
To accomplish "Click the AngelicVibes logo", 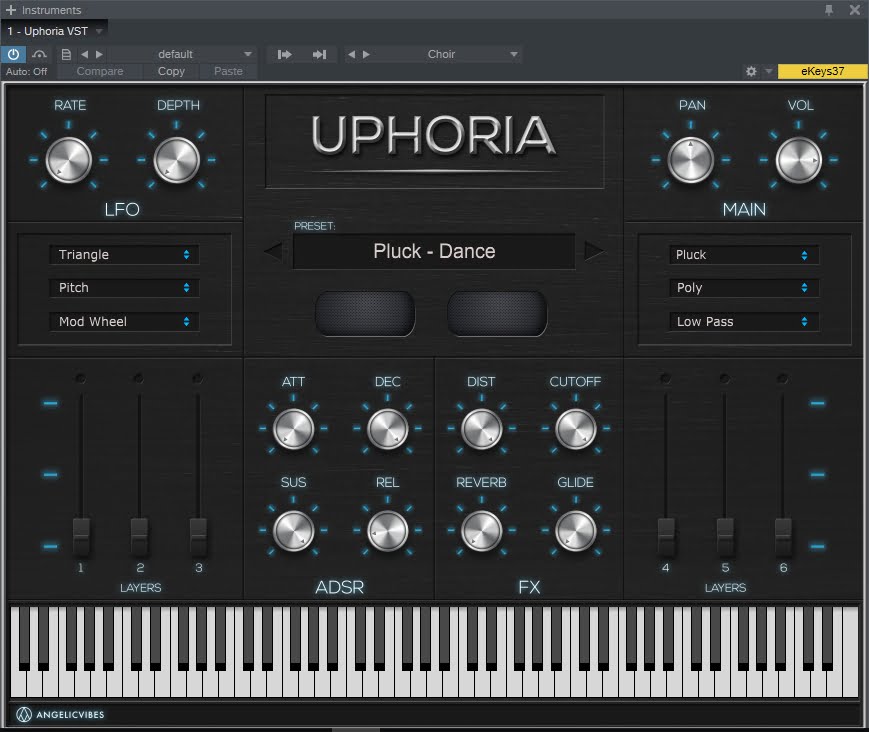I will 60,714.
